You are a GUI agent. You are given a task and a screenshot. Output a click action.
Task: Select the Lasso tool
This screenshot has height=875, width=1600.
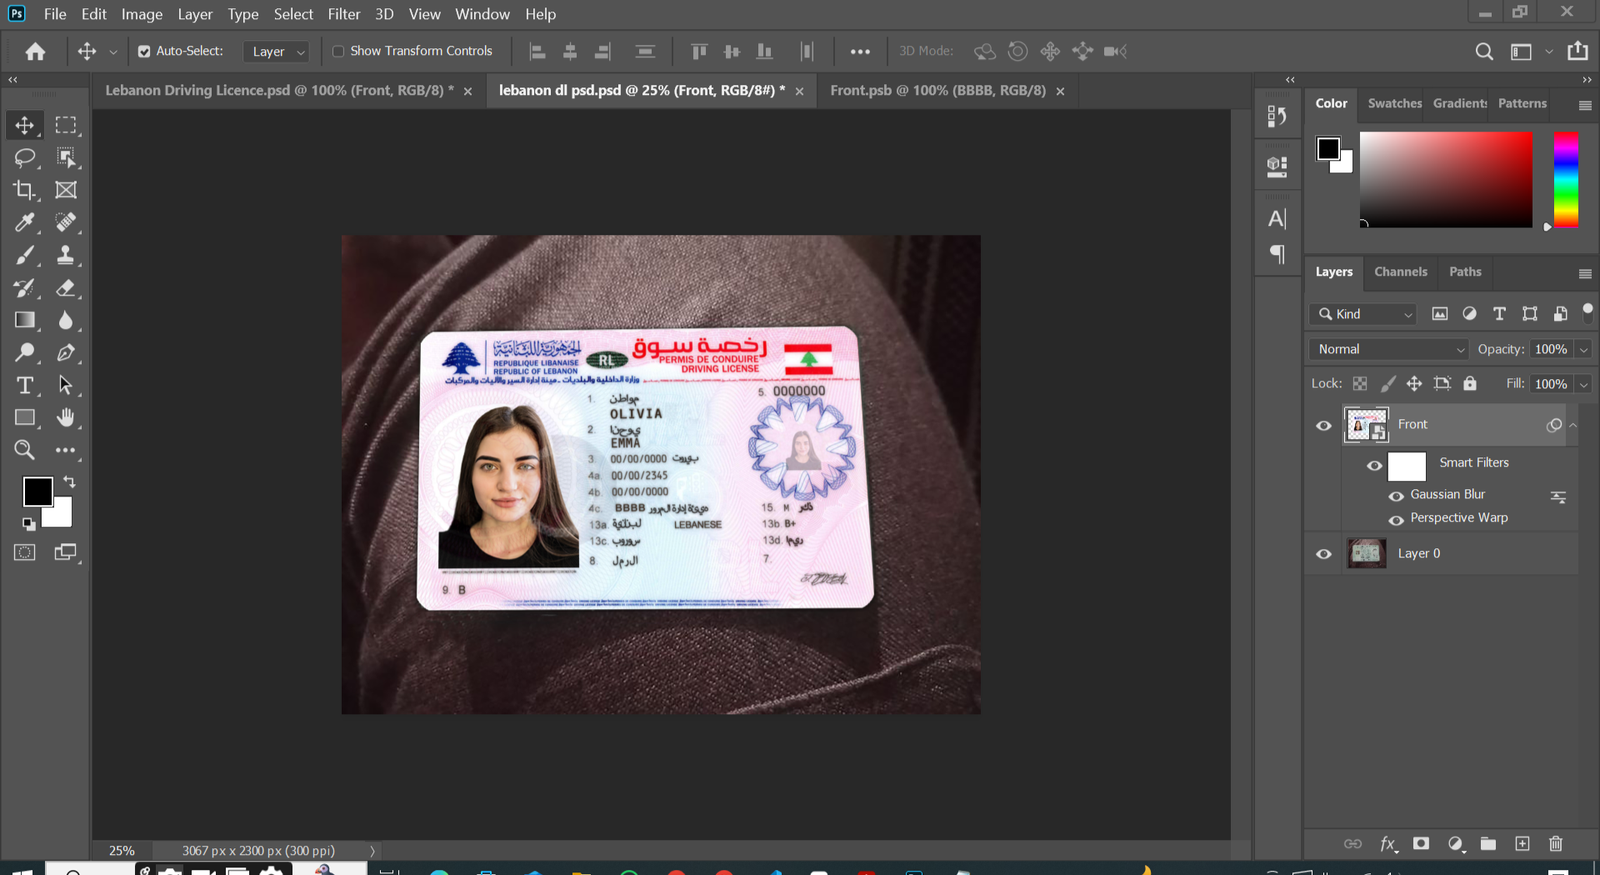pos(25,157)
